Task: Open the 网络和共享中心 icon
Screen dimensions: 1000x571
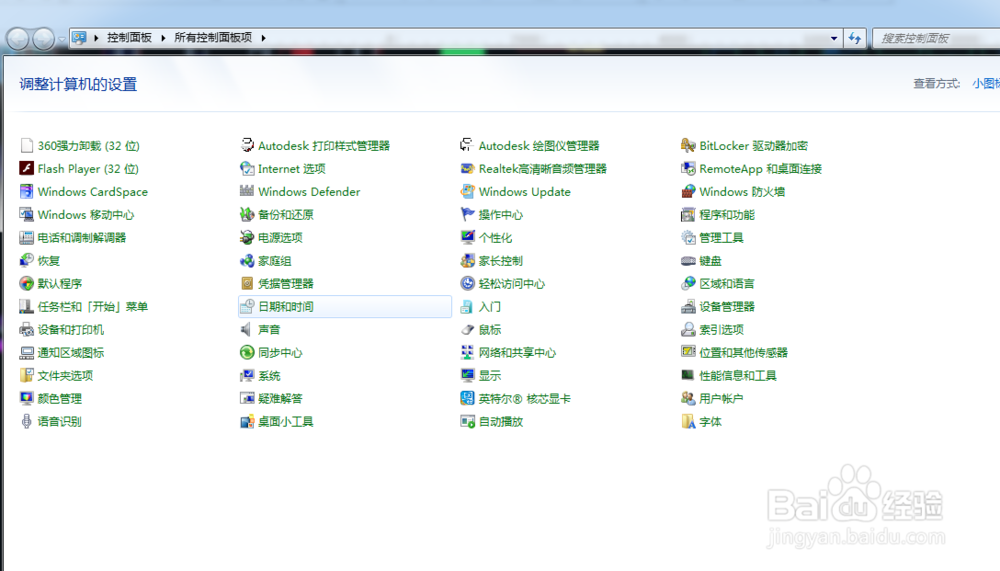Action: [x=467, y=352]
